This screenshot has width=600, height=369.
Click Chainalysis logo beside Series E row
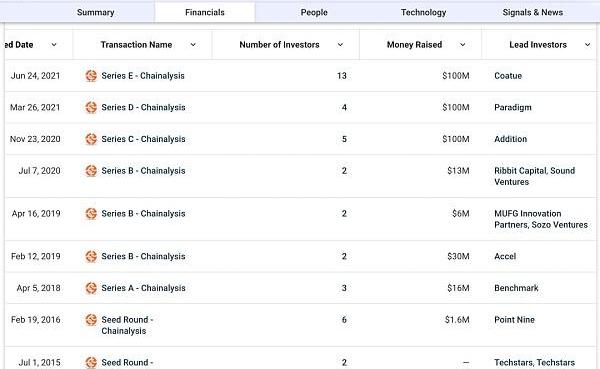pyautogui.click(x=91, y=76)
